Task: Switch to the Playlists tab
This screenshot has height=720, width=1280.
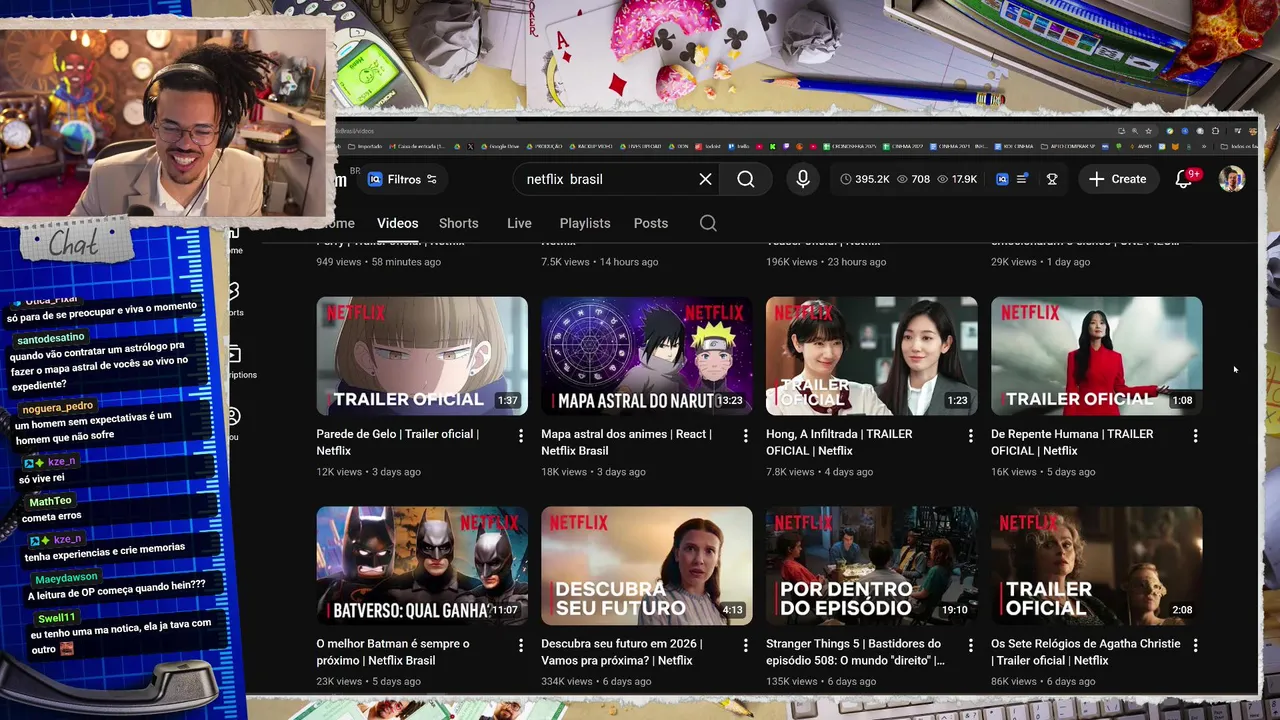Action: coord(585,223)
